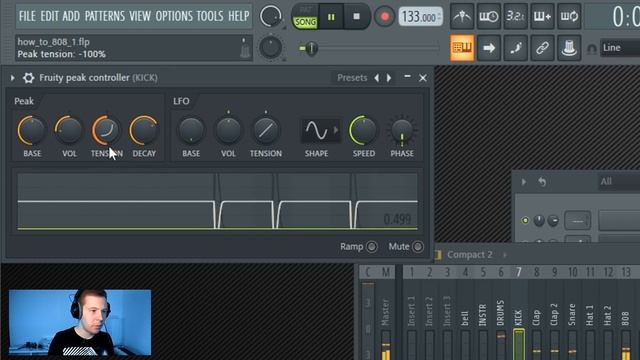Toggle wait for input before recording icon

(x=489, y=17)
